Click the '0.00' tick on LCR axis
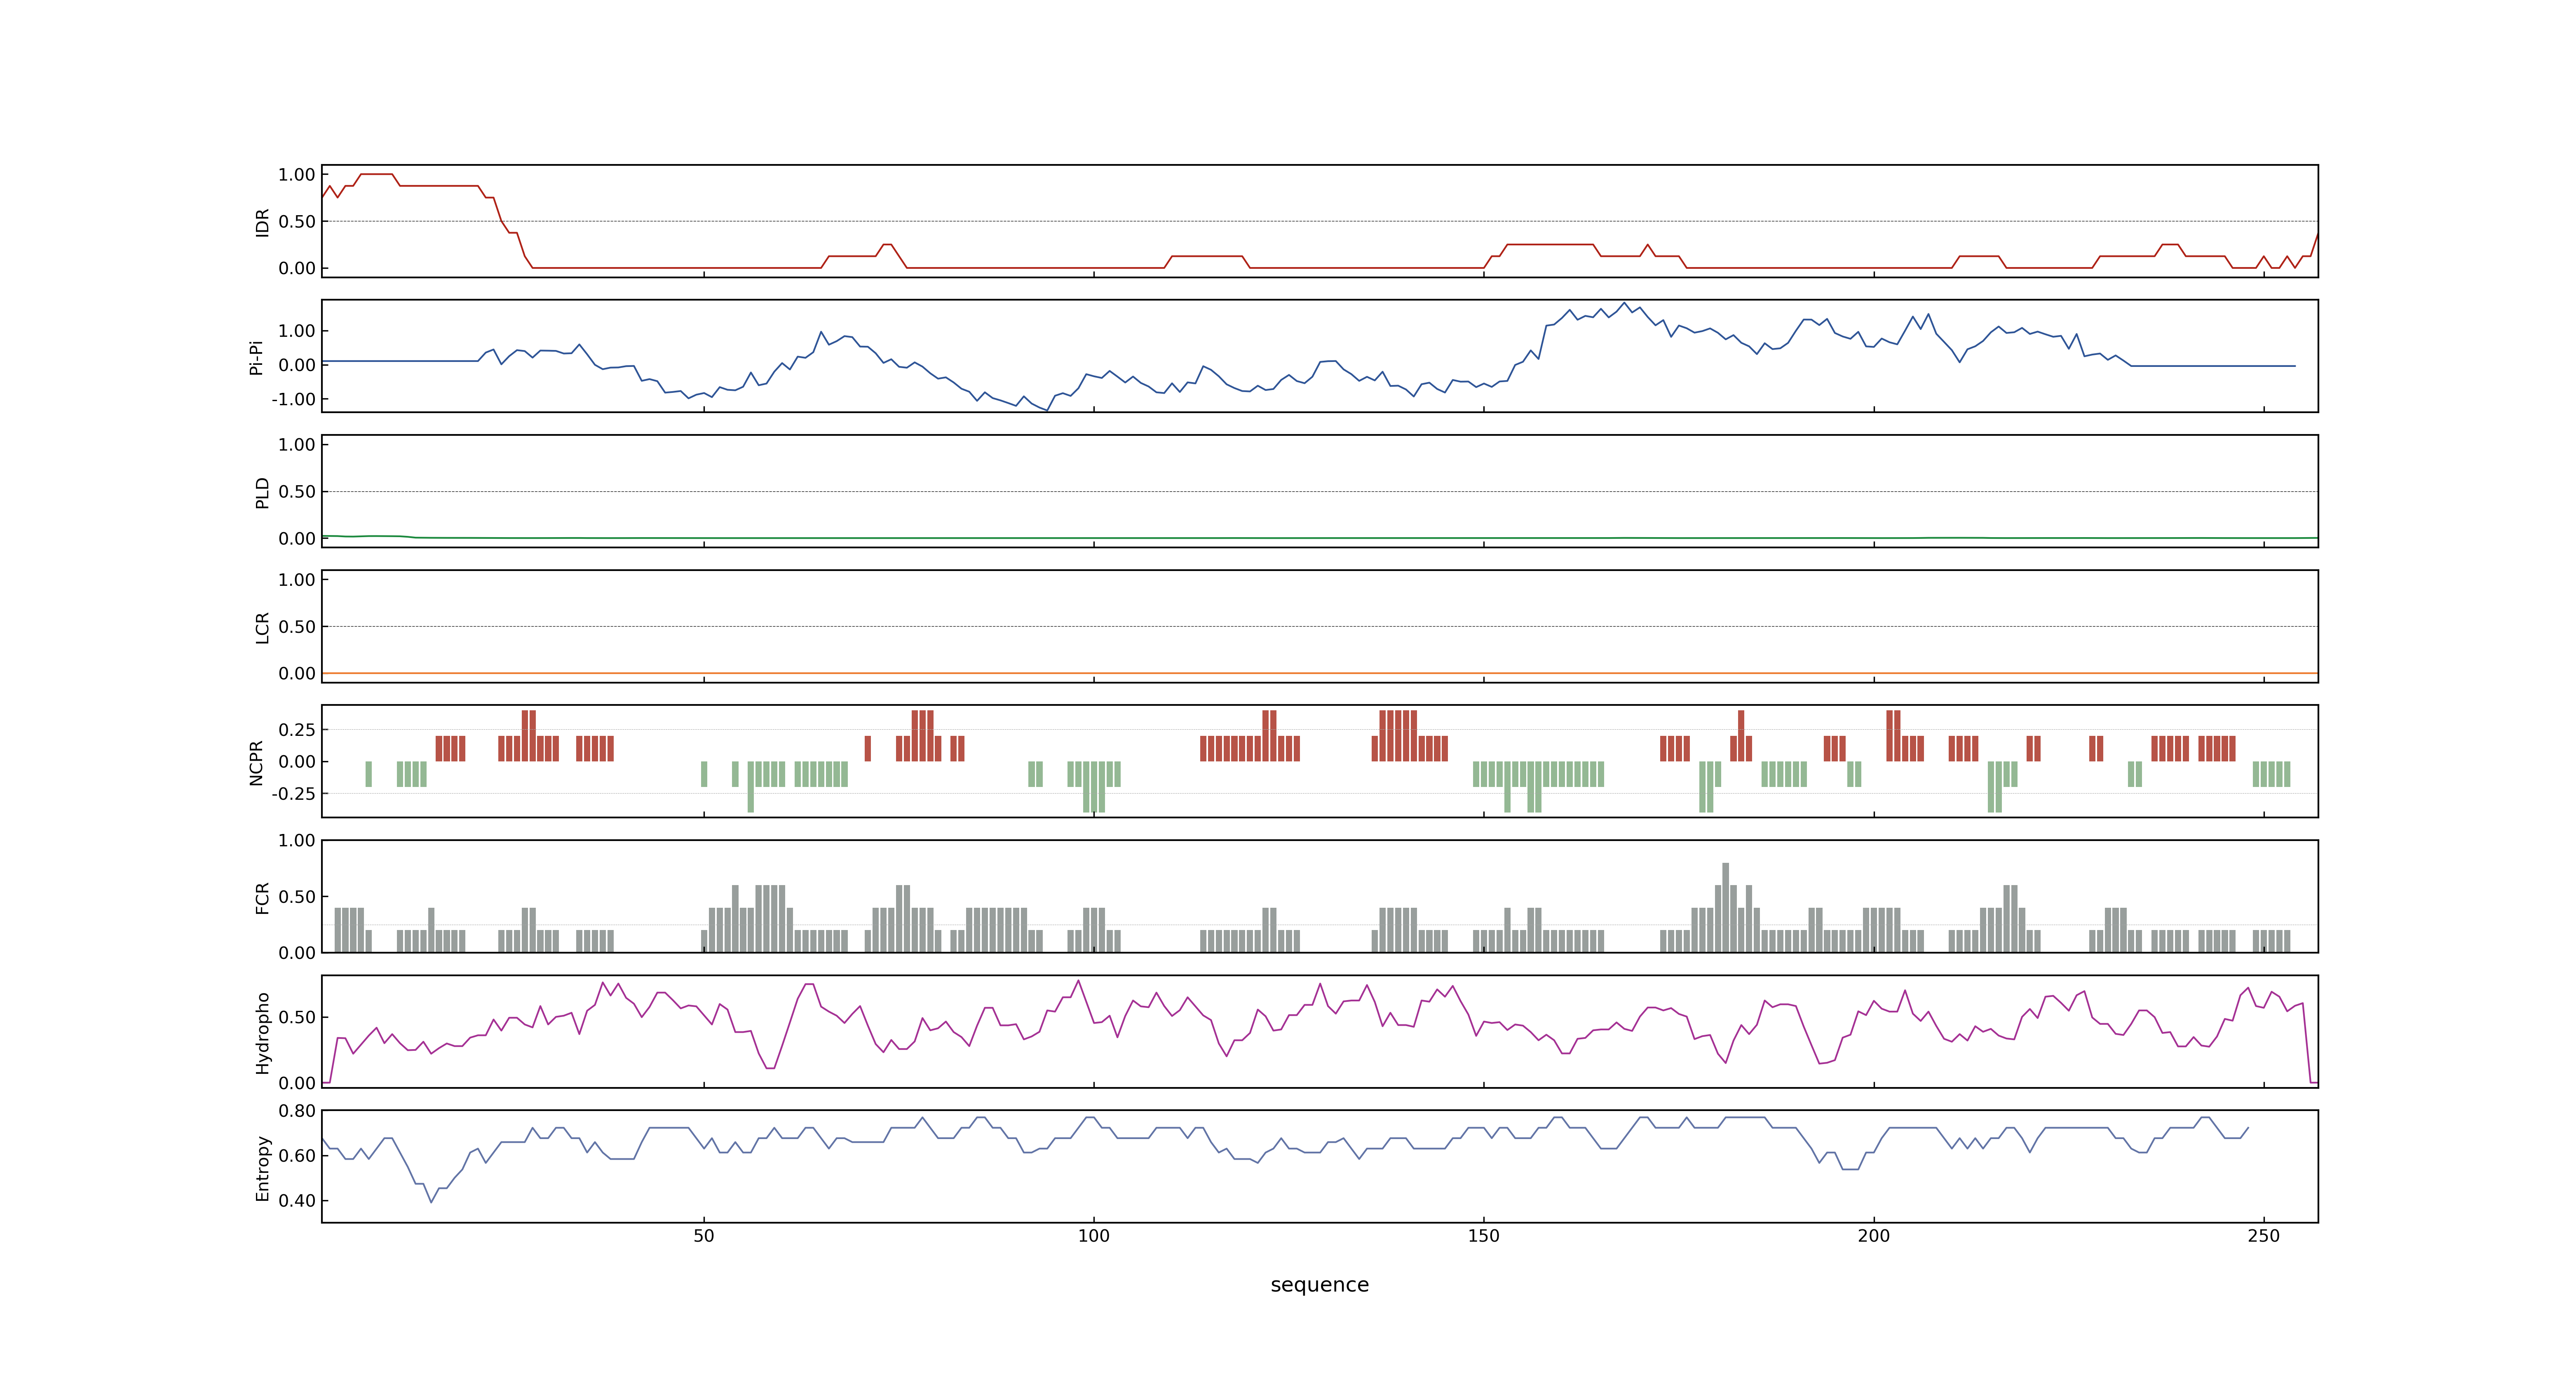This screenshot has height=1374, width=2576. point(297,674)
